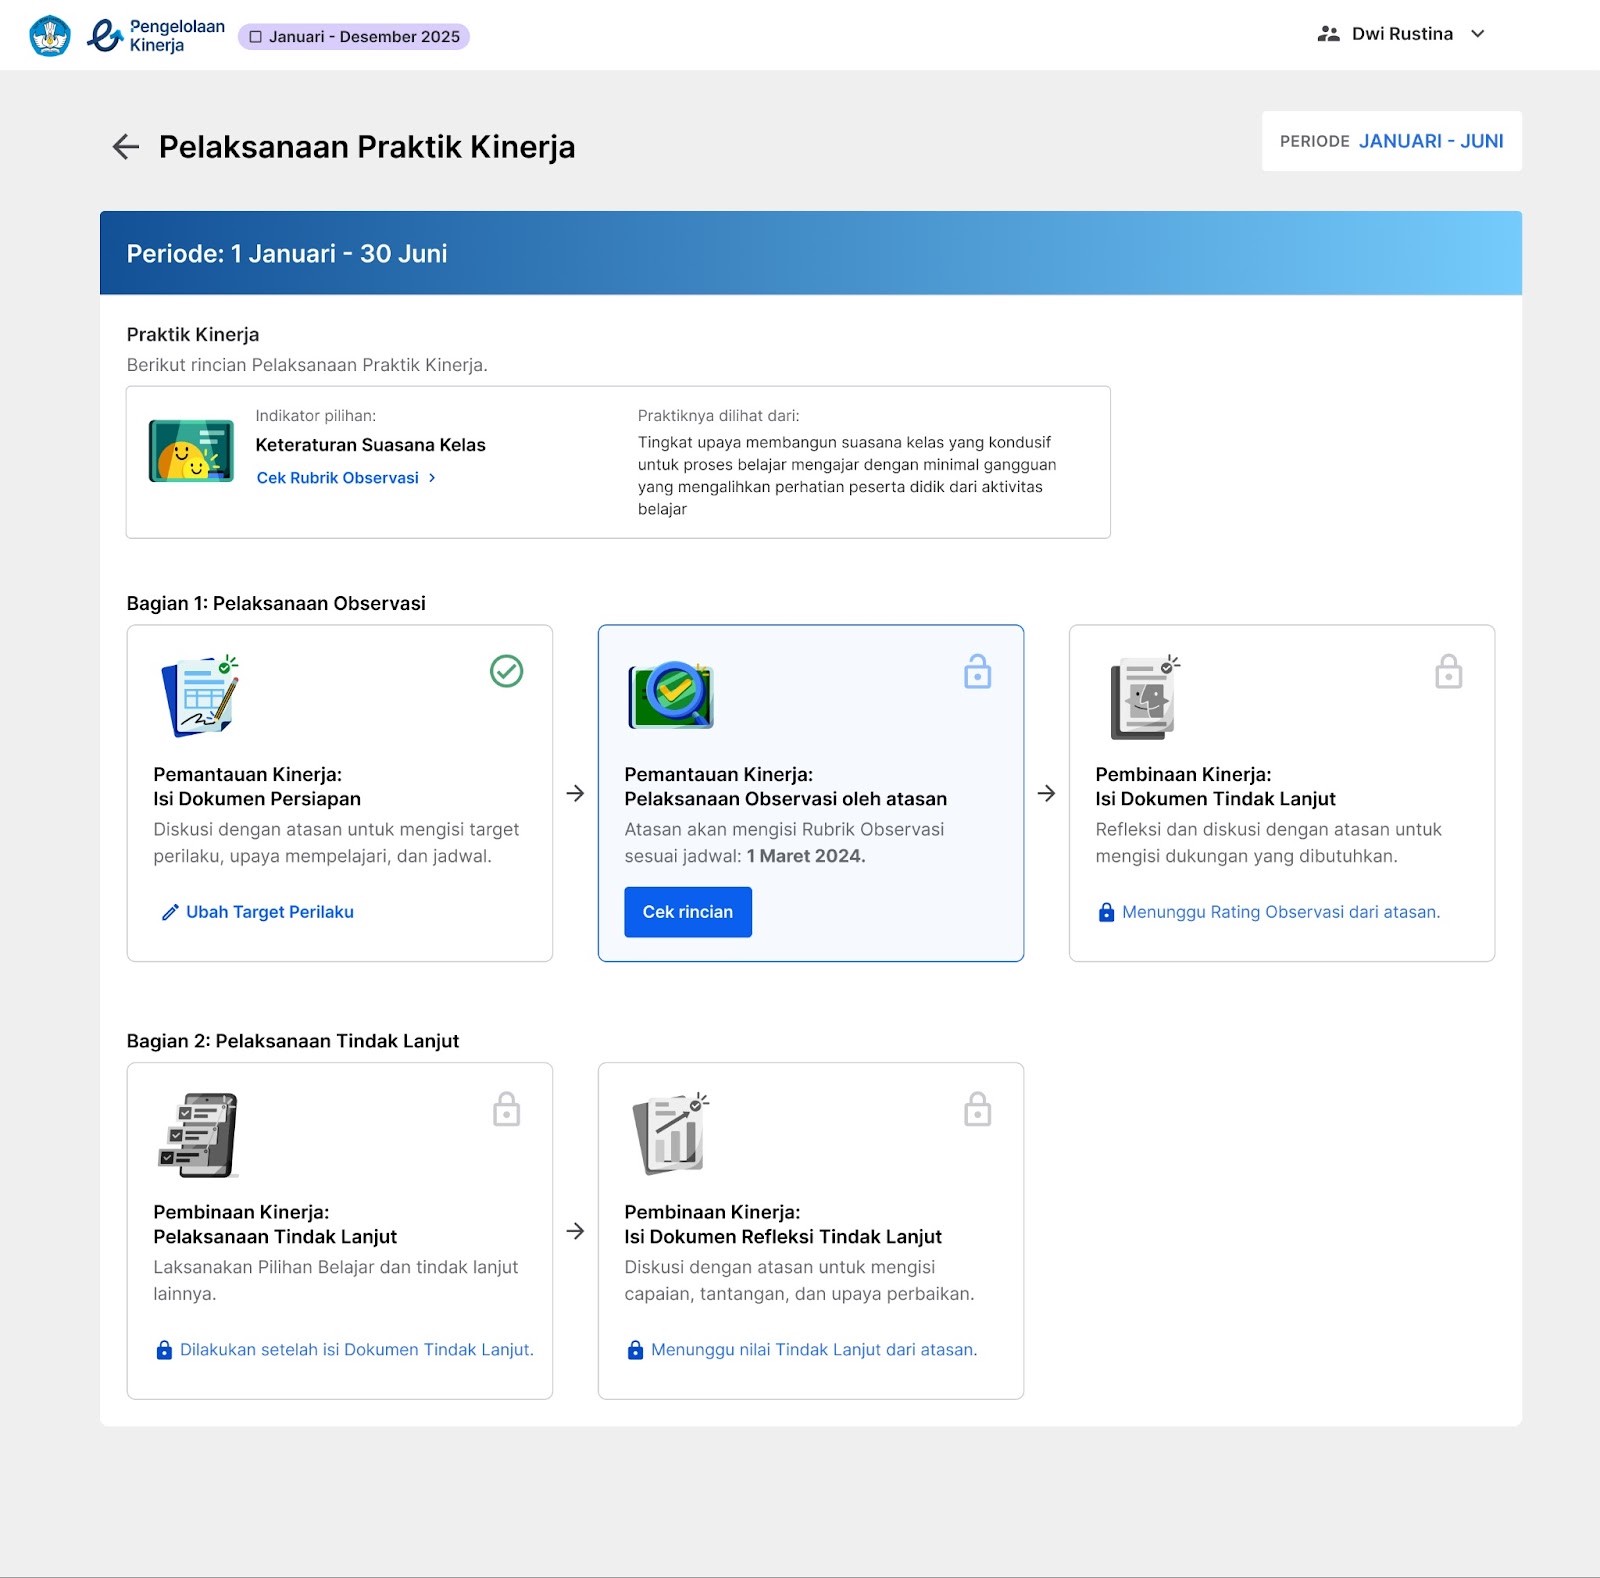Click the Pengelolaan Kinerja logo
This screenshot has width=1600, height=1578.
pos(156,36)
